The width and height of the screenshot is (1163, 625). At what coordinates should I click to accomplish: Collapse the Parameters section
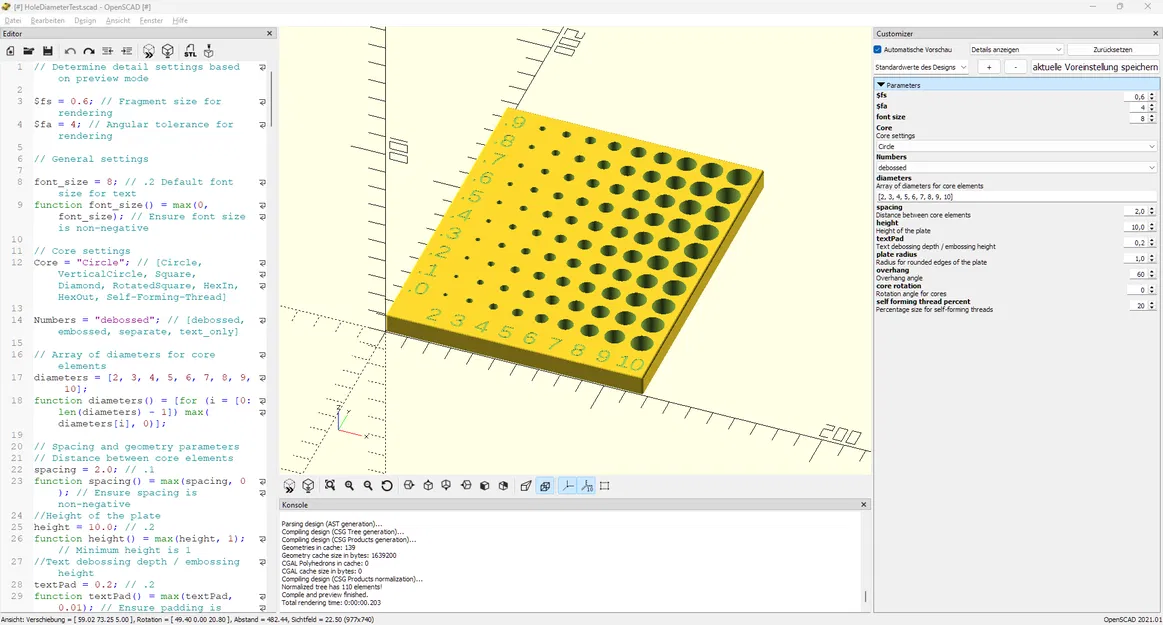click(881, 85)
